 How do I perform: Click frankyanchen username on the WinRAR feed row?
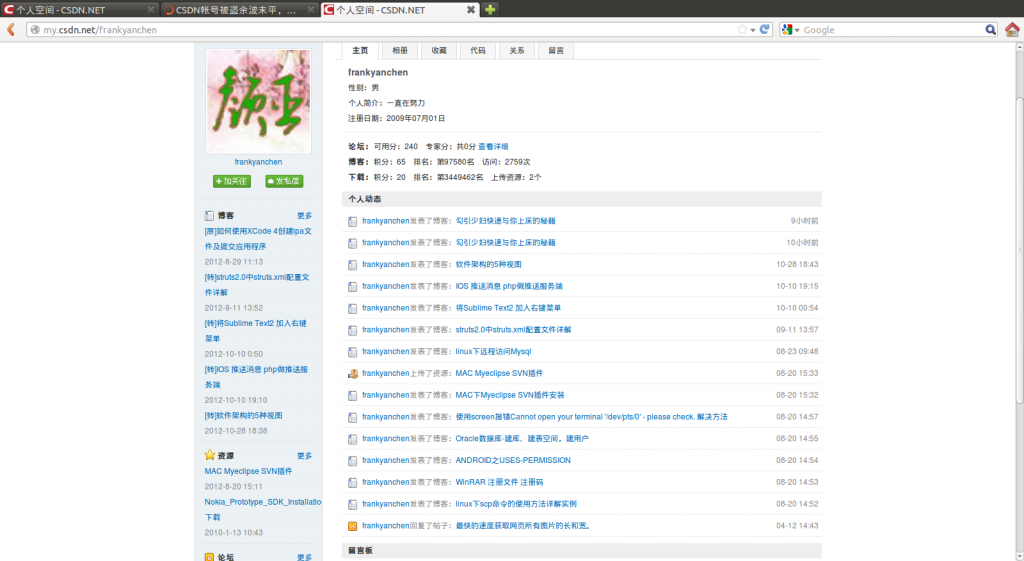point(385,482)
